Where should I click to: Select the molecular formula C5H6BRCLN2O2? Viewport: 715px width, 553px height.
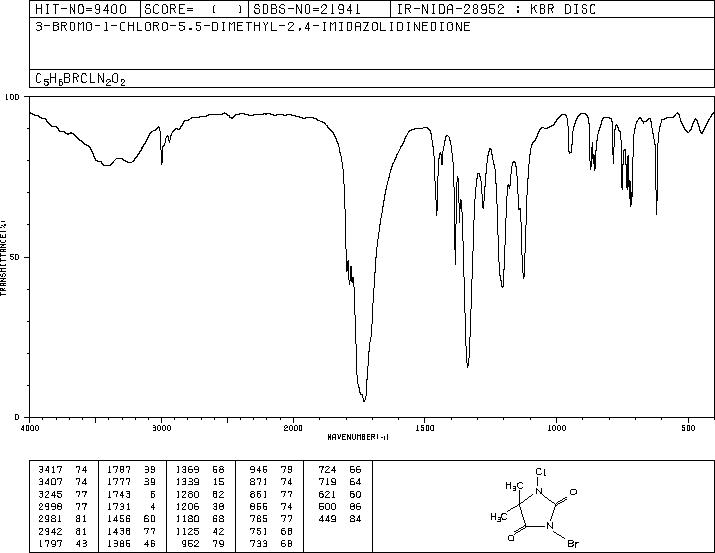pos(80,79)
